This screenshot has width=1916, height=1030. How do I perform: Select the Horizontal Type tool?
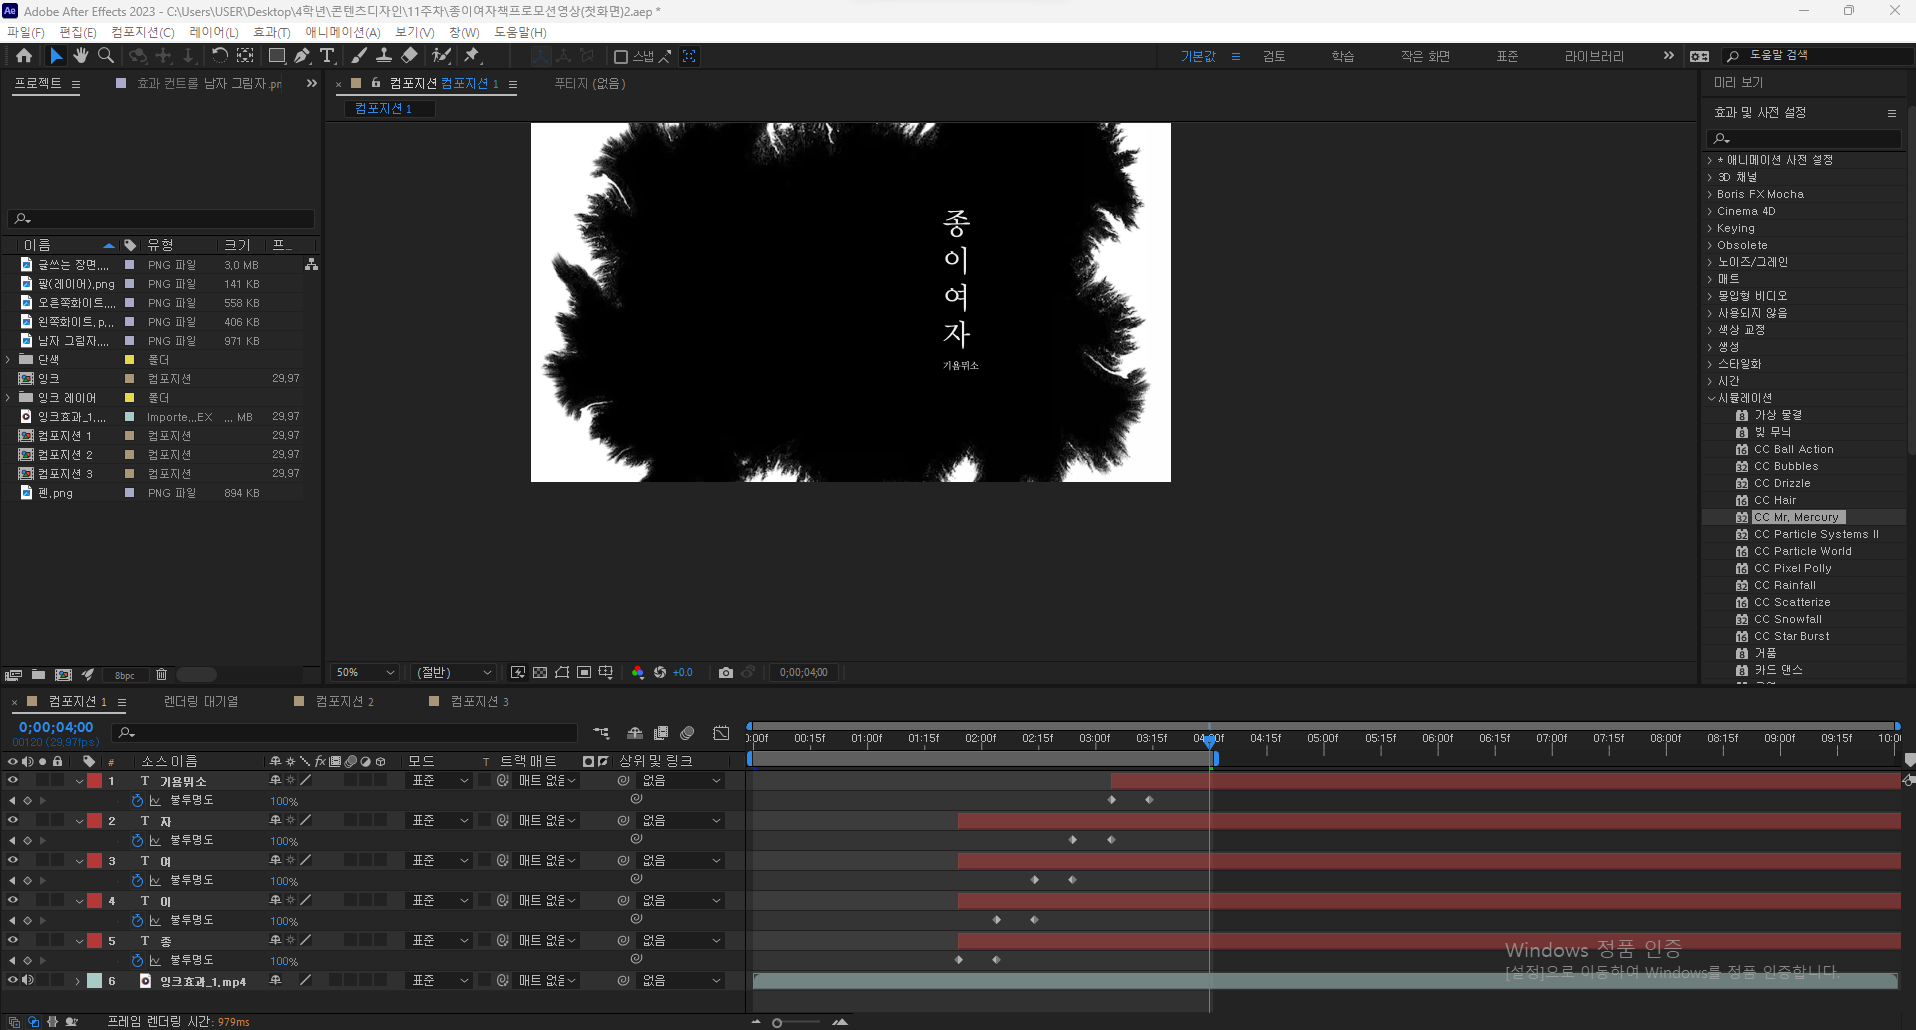327,56
